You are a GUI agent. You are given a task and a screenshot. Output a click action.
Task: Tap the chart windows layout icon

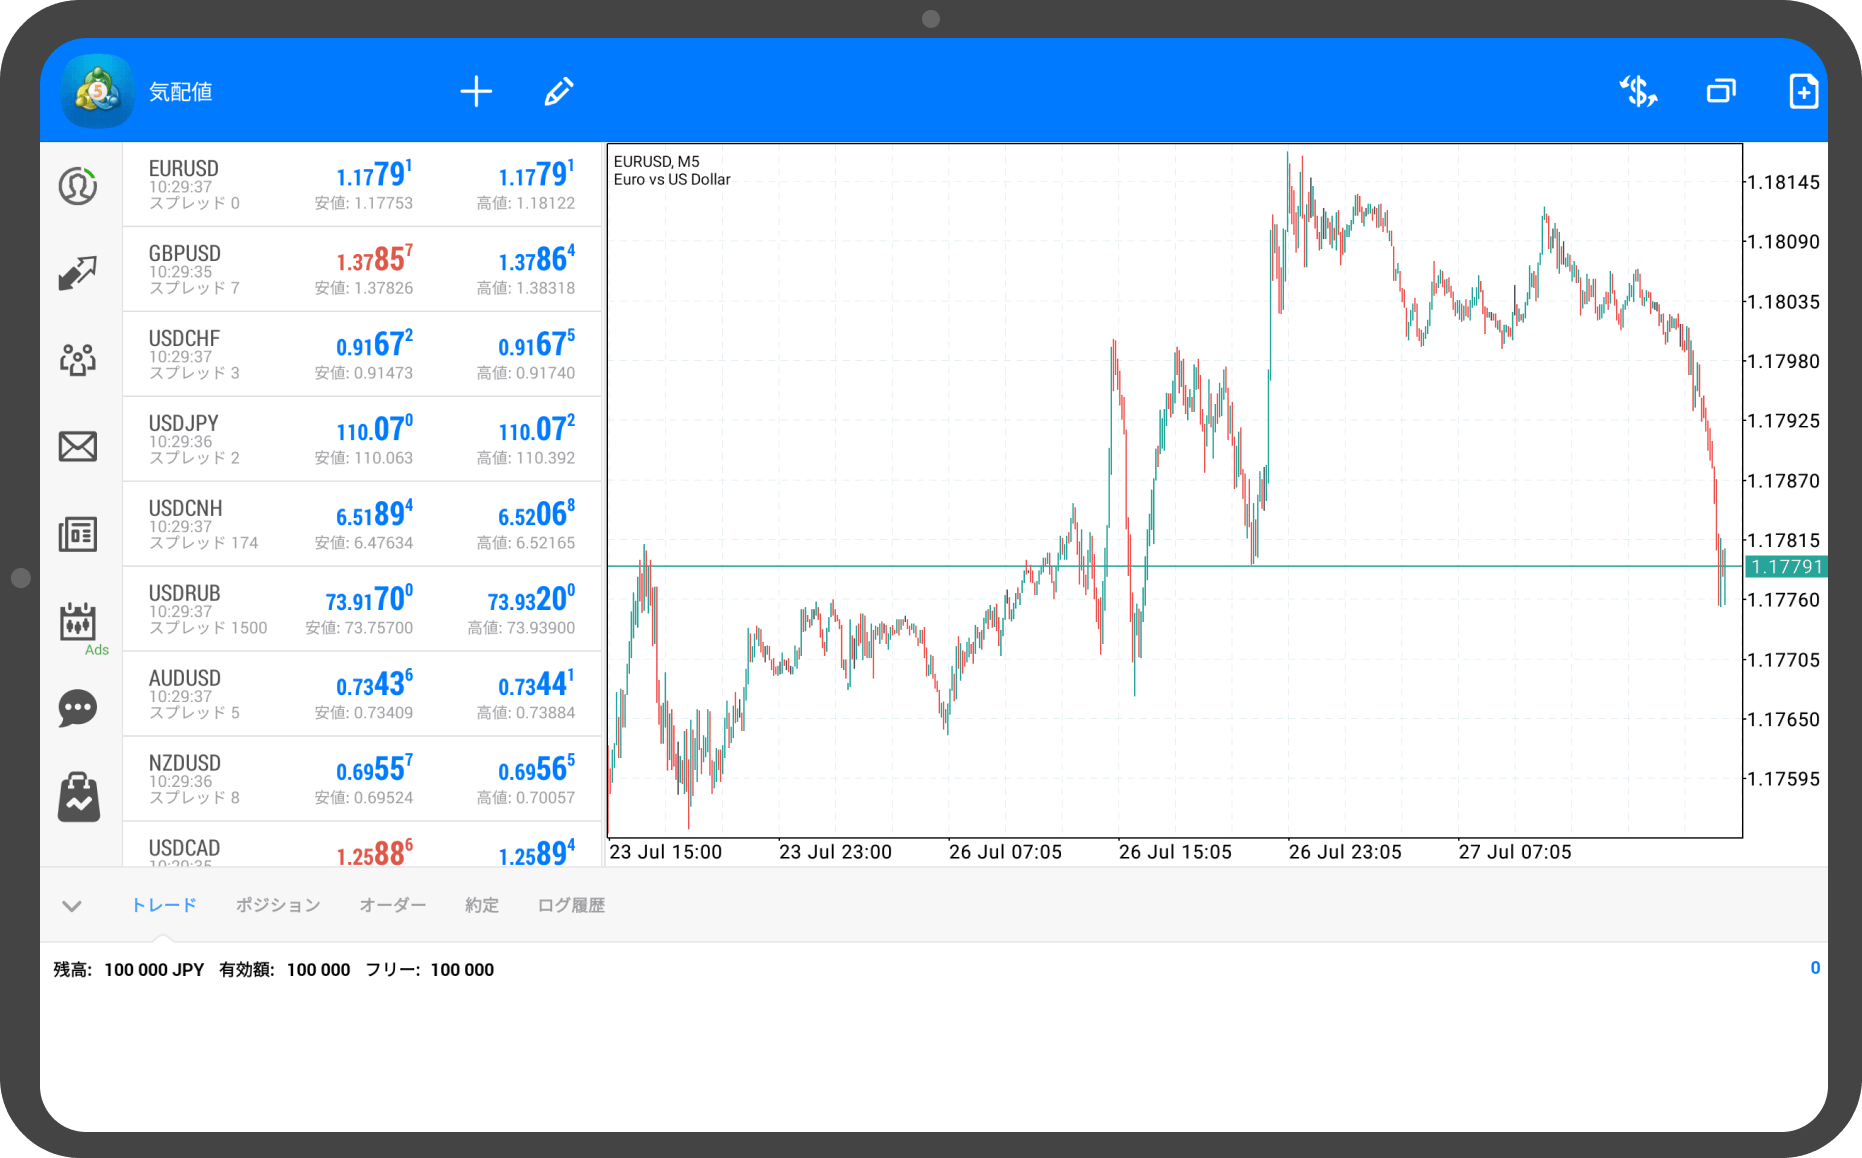pyautogui.click(x=1721, y=92)
